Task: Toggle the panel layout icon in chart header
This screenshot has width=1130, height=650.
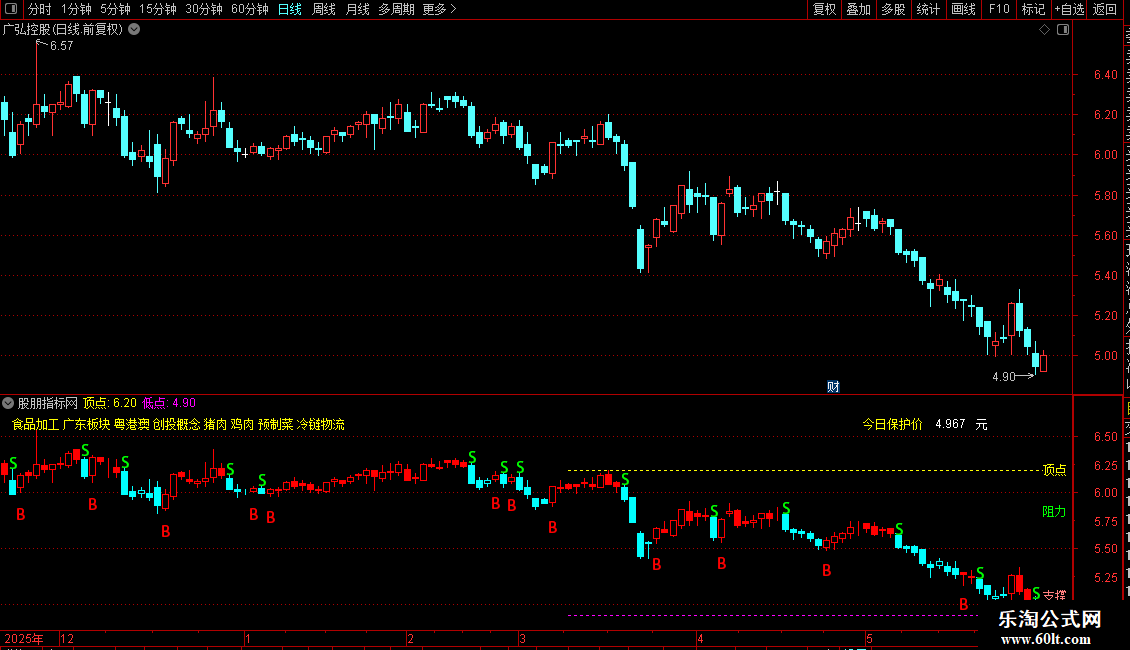Action: (x=1063, y=30)
